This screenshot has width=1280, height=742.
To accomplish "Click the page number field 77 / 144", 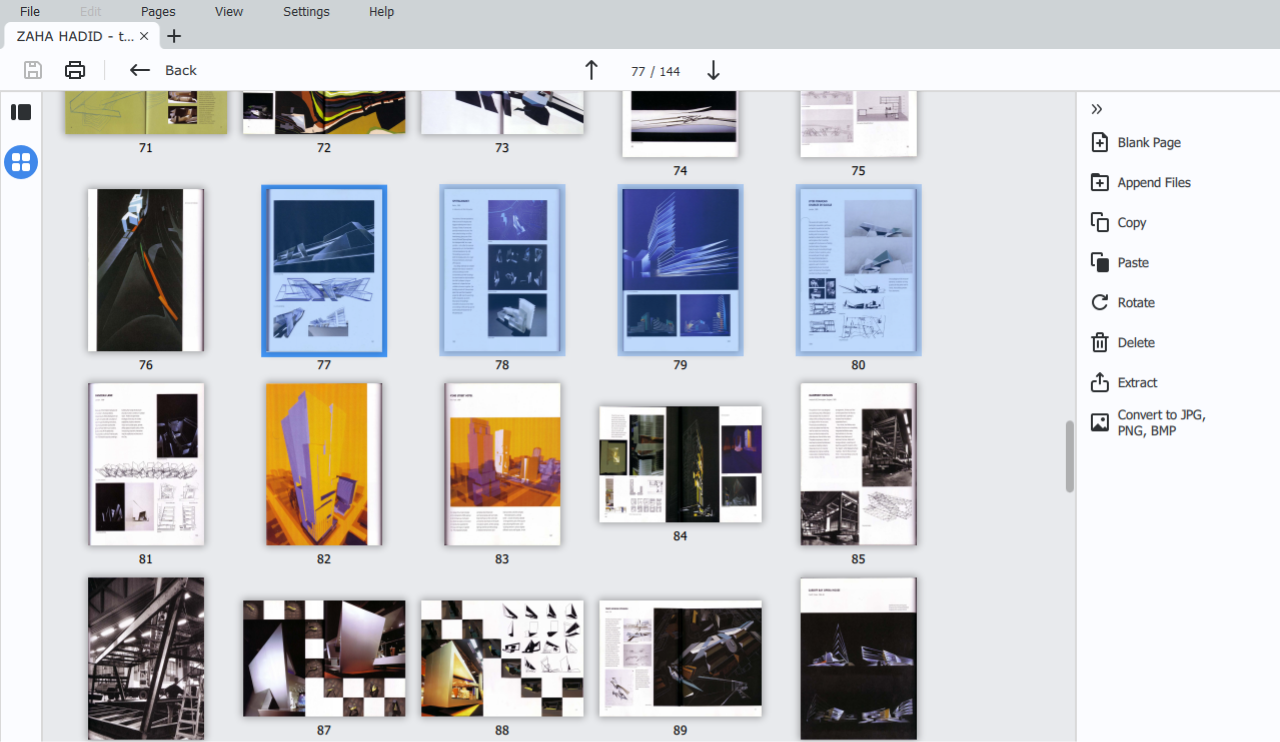I will [655, 71].
